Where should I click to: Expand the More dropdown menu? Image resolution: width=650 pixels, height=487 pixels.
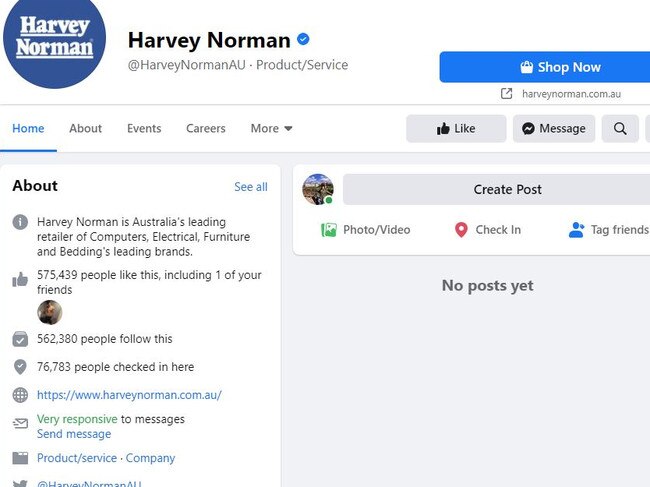[x=272, y=128]
